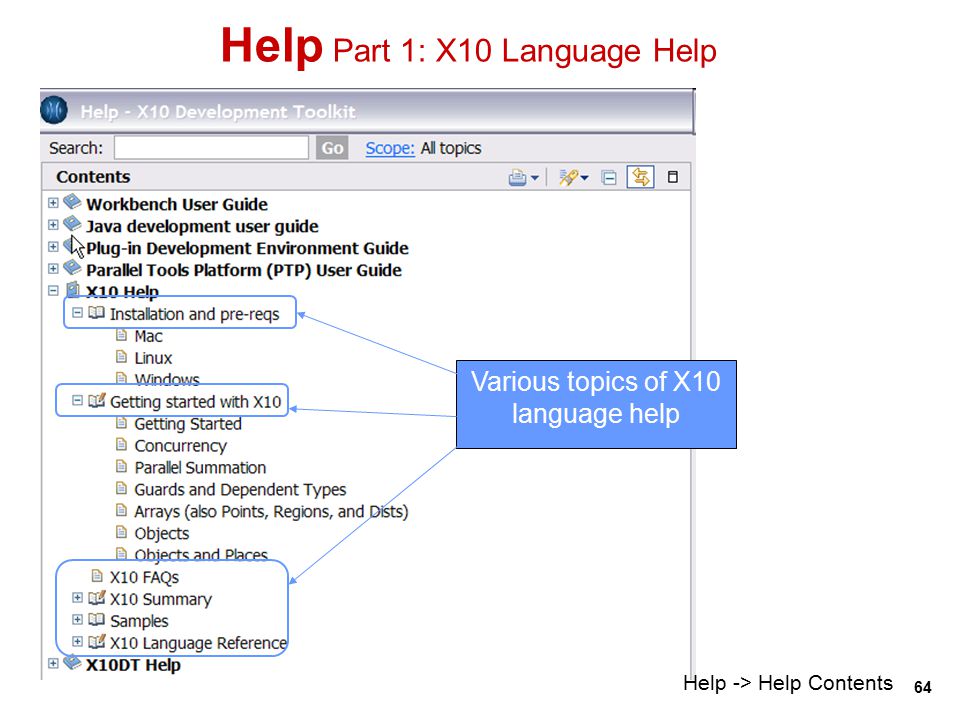
Task: Select Installation and pre-reqs topic
Action: tap(194, 314)
